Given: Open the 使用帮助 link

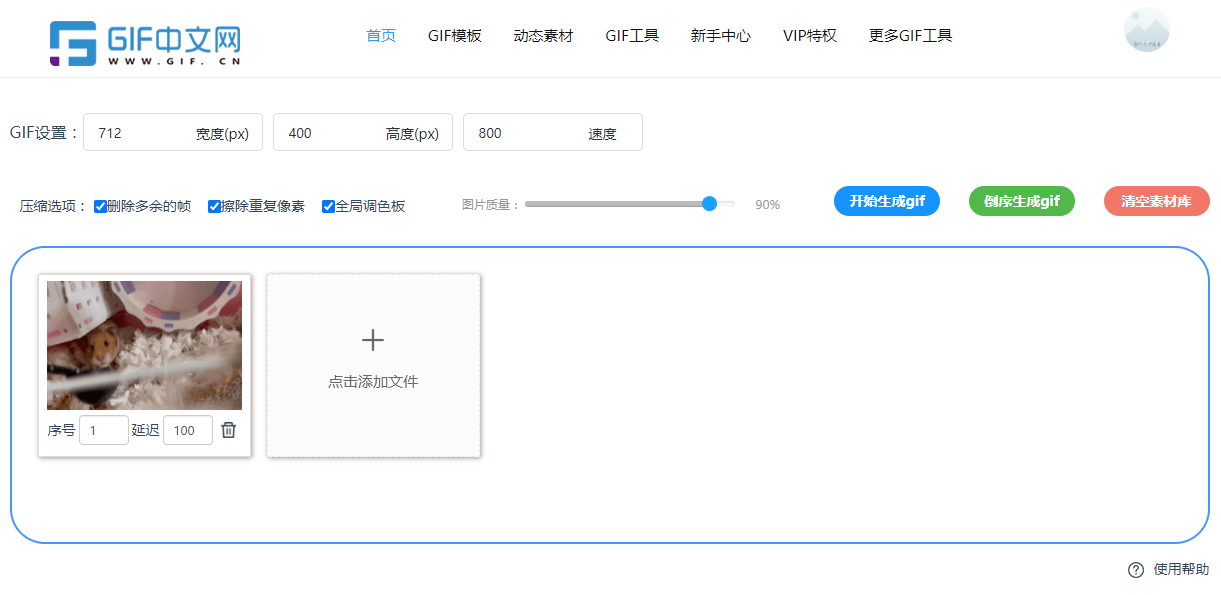Looking at the screenshot, I should (x=1181, y=570).
